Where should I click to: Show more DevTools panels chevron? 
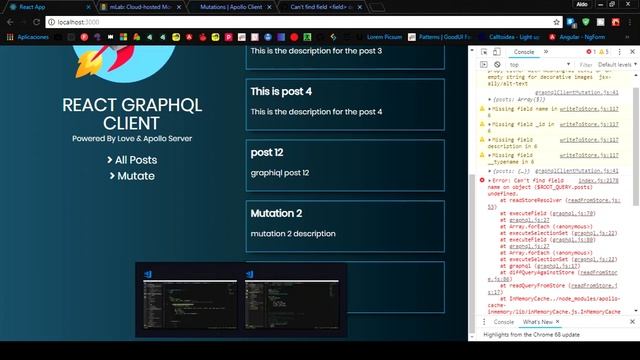tap(546, 52)
